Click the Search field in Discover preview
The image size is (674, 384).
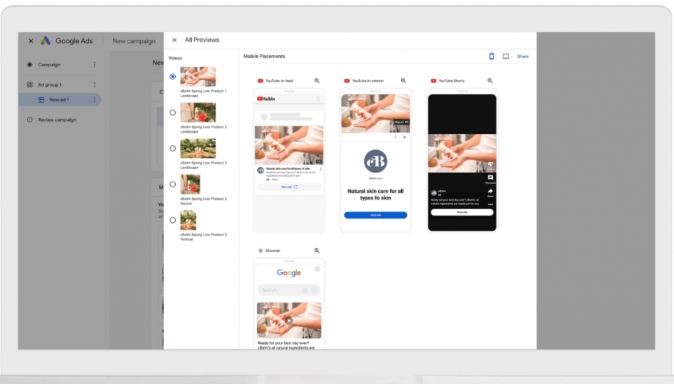[x=289, y=290]
